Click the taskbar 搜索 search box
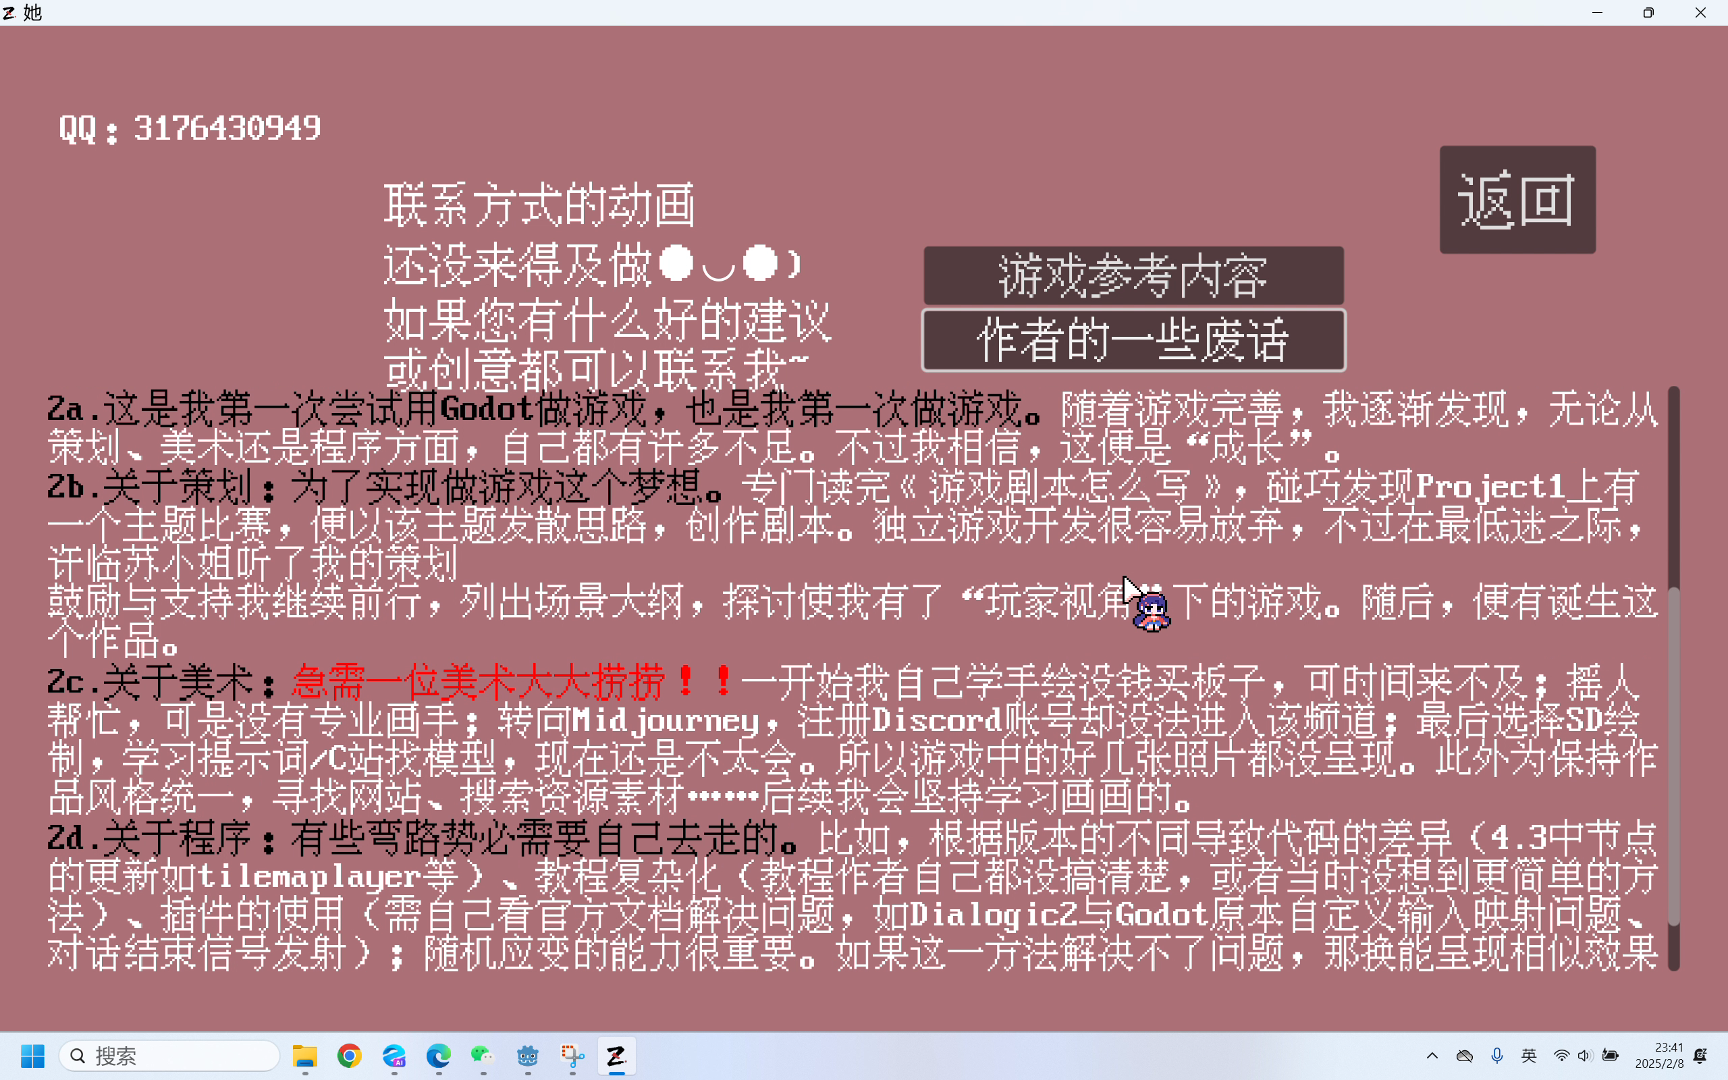The width and height of the screenshot is (1728, 1080). click(x=169, y=1056)
